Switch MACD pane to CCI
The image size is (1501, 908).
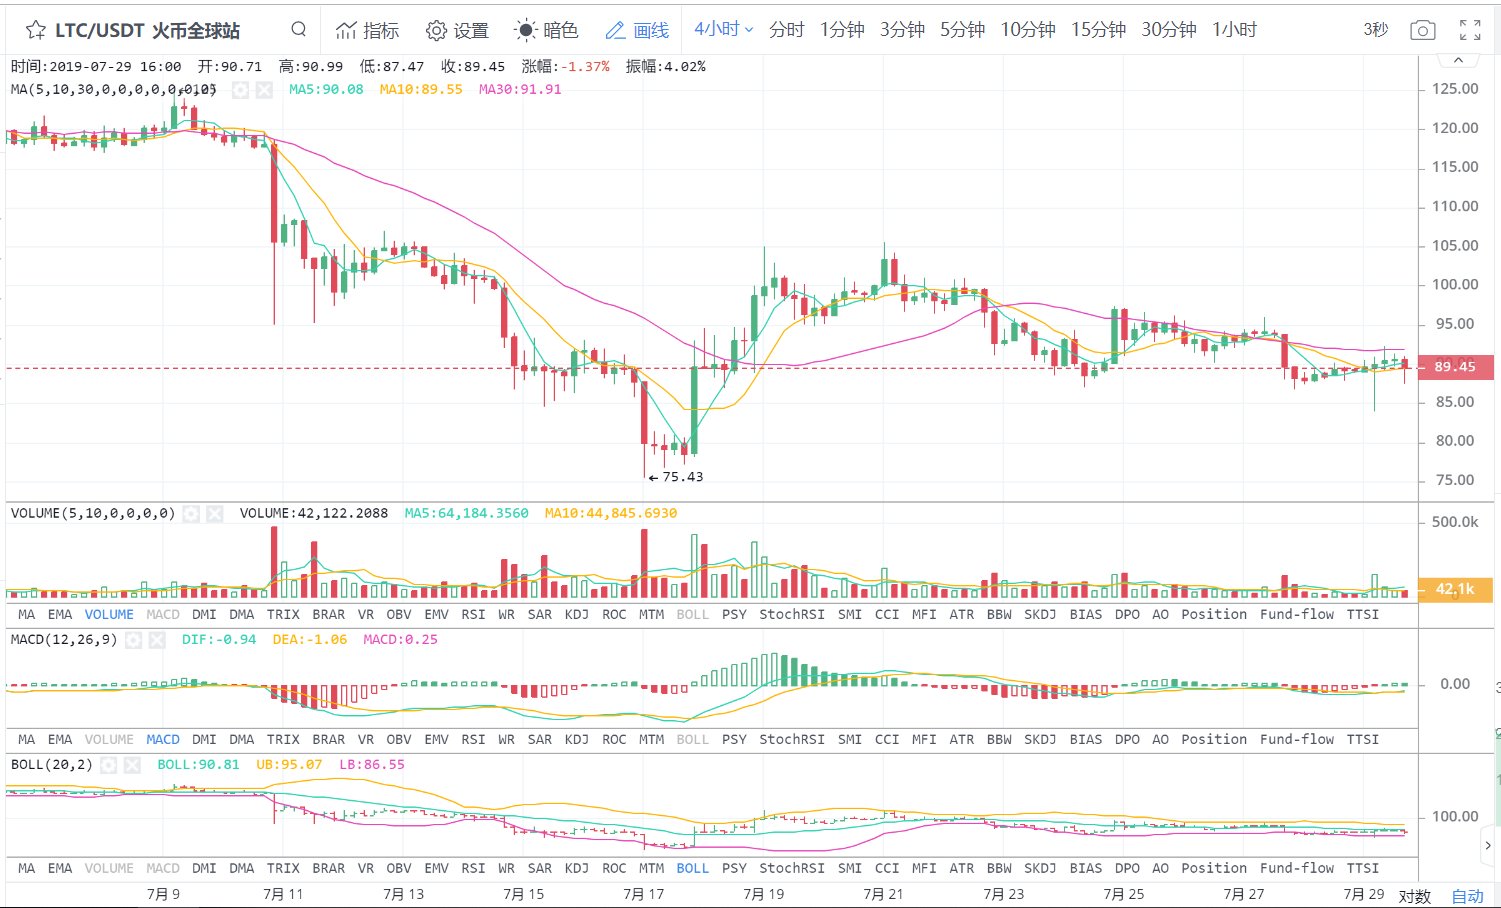coord(887,740)
